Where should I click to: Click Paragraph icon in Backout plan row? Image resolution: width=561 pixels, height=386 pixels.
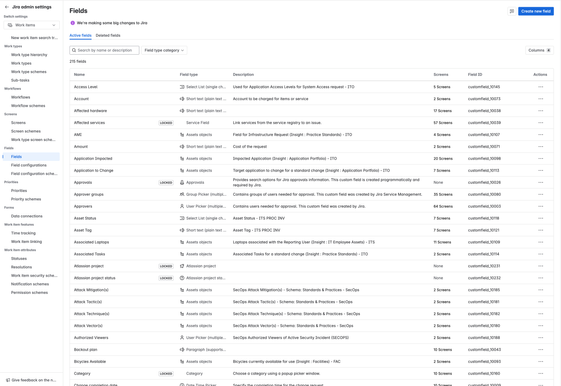(x=182, y=350)
